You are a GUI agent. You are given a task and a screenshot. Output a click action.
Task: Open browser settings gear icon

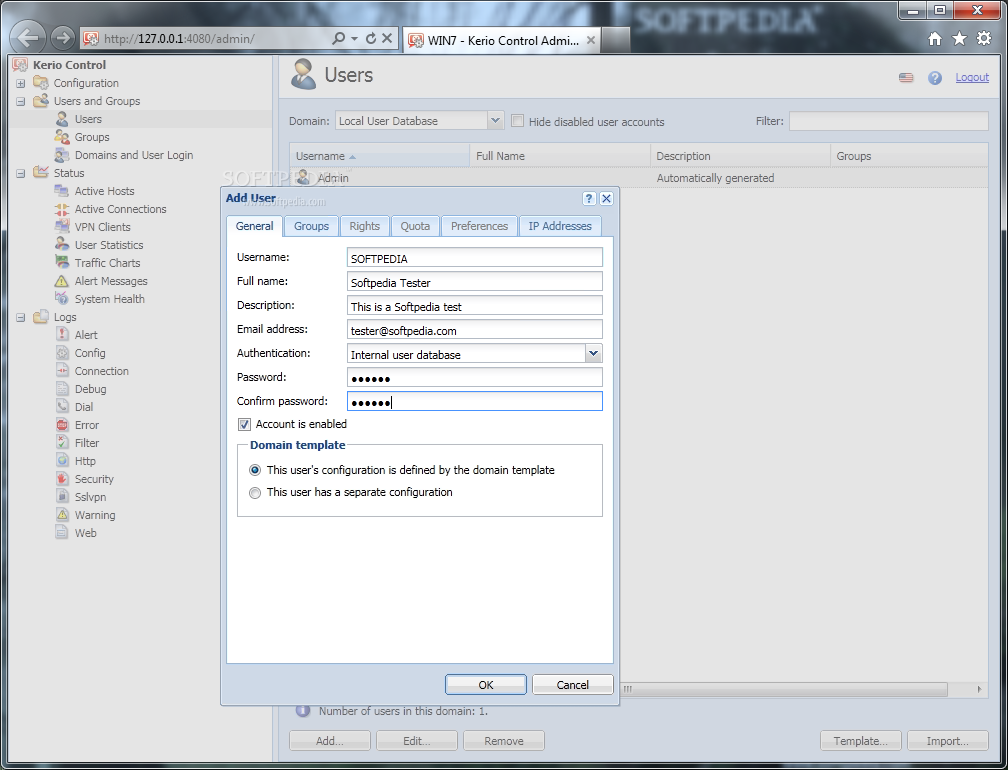[x=984, y=39]
